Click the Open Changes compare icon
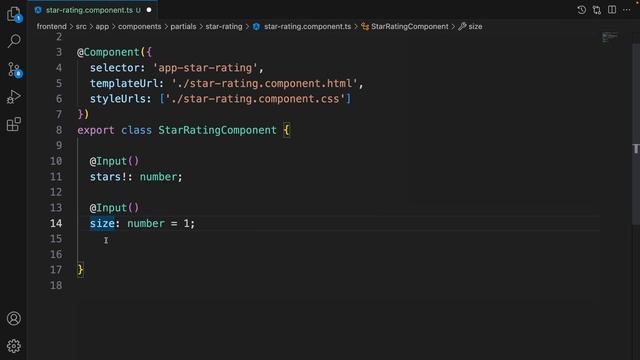This screenshot has width=640, height=360. 597,10
